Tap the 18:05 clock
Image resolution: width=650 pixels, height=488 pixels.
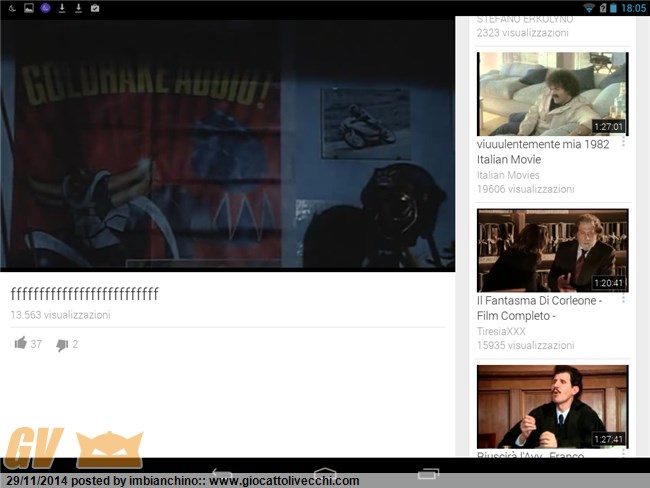pos(633,8)
